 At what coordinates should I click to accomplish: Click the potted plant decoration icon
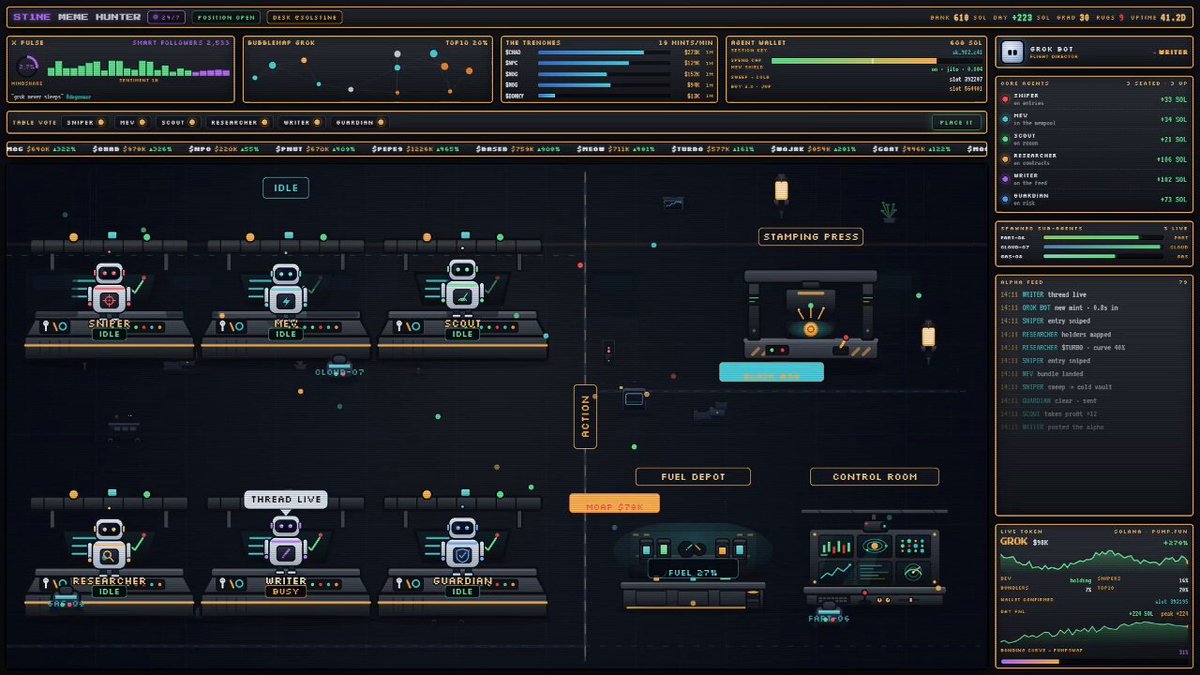(x=888, y=211)
